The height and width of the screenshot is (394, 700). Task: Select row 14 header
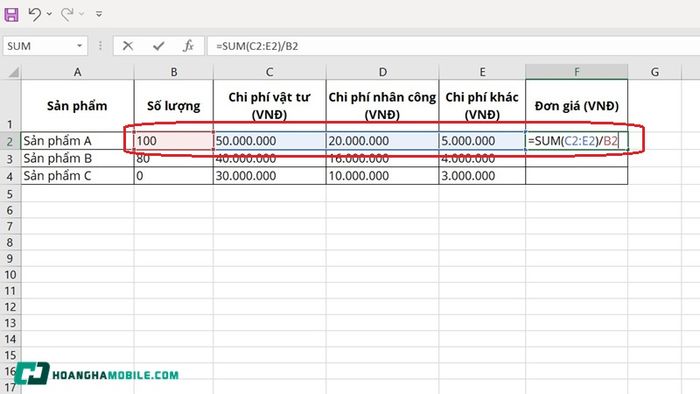click(10, 339)
